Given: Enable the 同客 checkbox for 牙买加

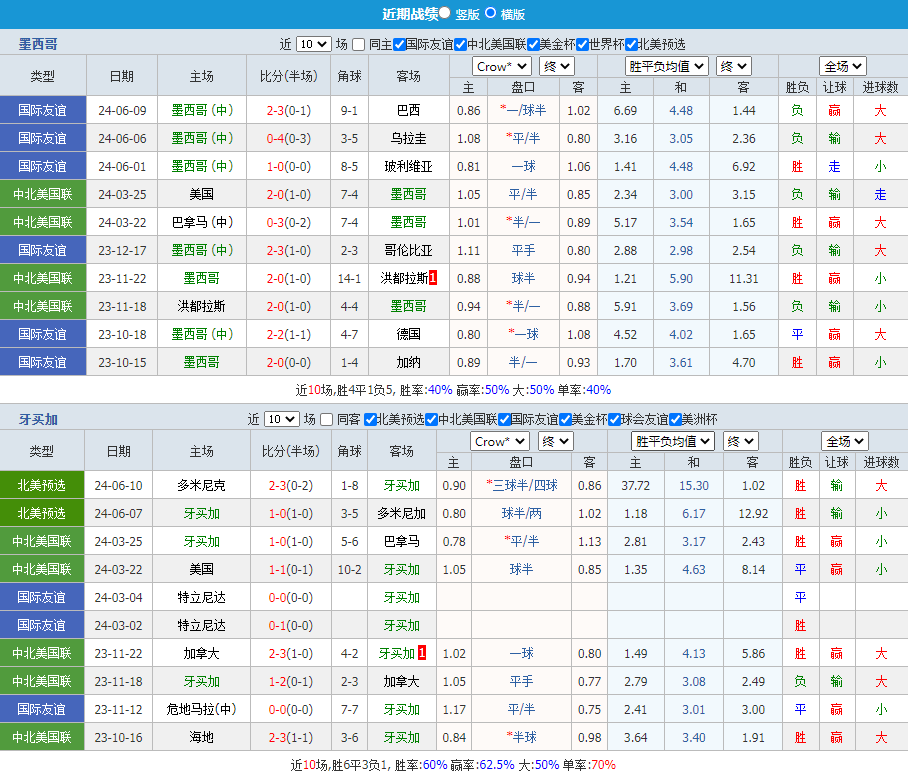Looking at the screenshot, I should [326, 419].
